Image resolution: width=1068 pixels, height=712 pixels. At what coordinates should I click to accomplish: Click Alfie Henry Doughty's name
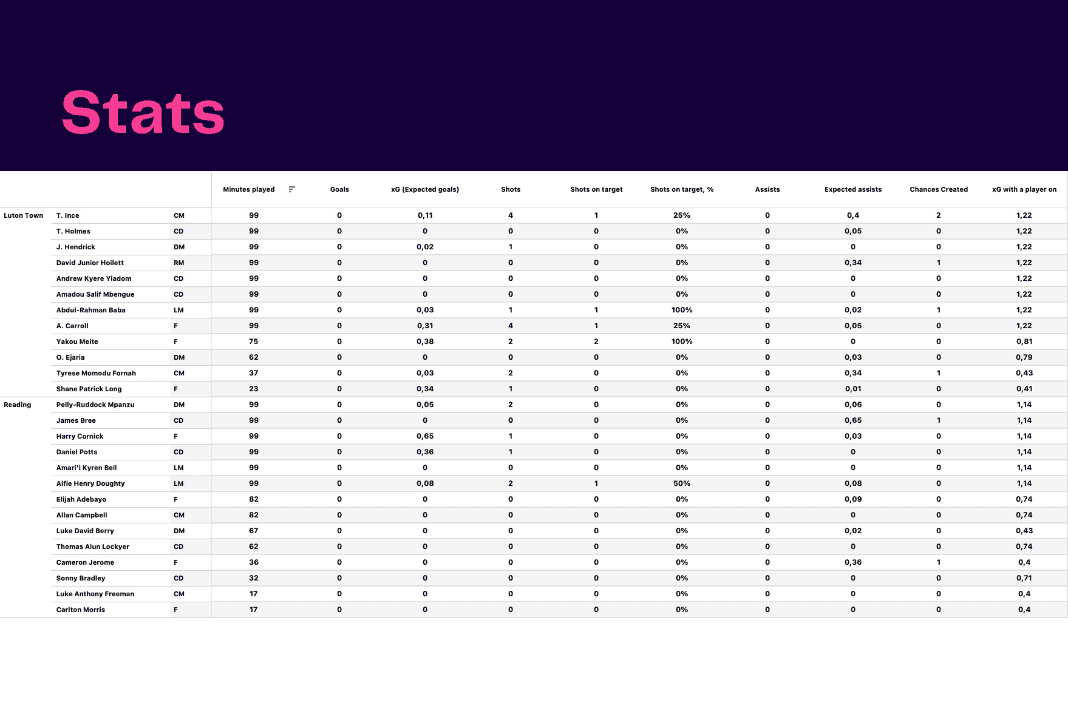point(91,484)
